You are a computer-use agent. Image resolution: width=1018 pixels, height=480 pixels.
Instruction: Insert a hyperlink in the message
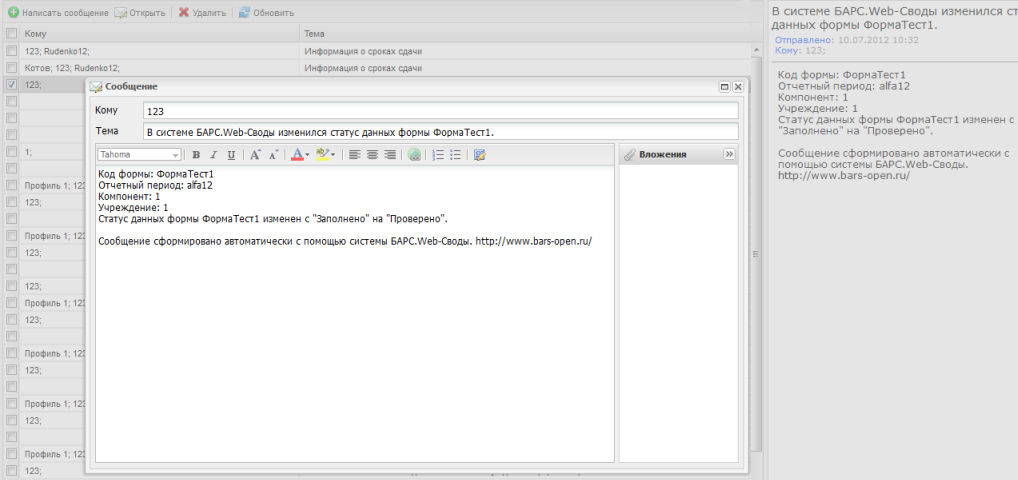pyautogui.click(x=414, y=155)
